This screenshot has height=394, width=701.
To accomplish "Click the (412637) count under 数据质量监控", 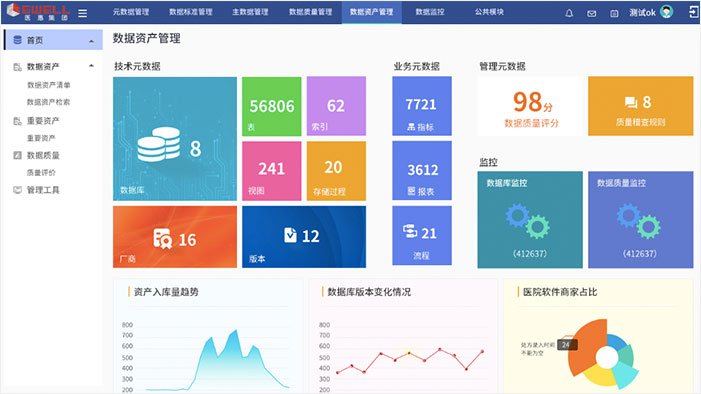I will point(640,254).
